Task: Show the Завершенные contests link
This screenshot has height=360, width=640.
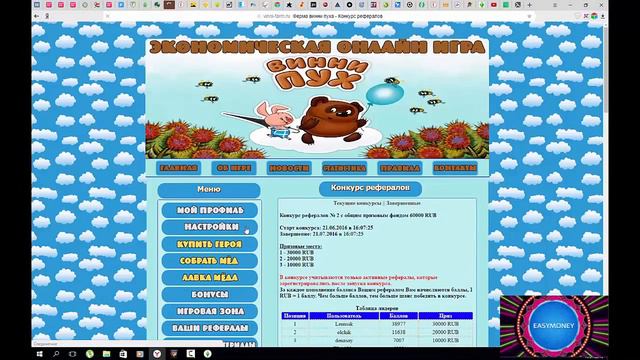Action: tap(403, 203)
